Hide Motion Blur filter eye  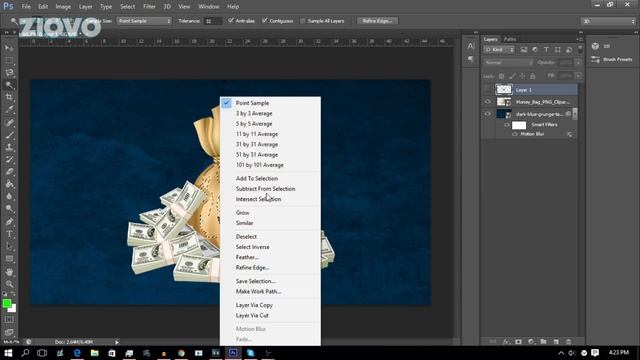[515, 134]
